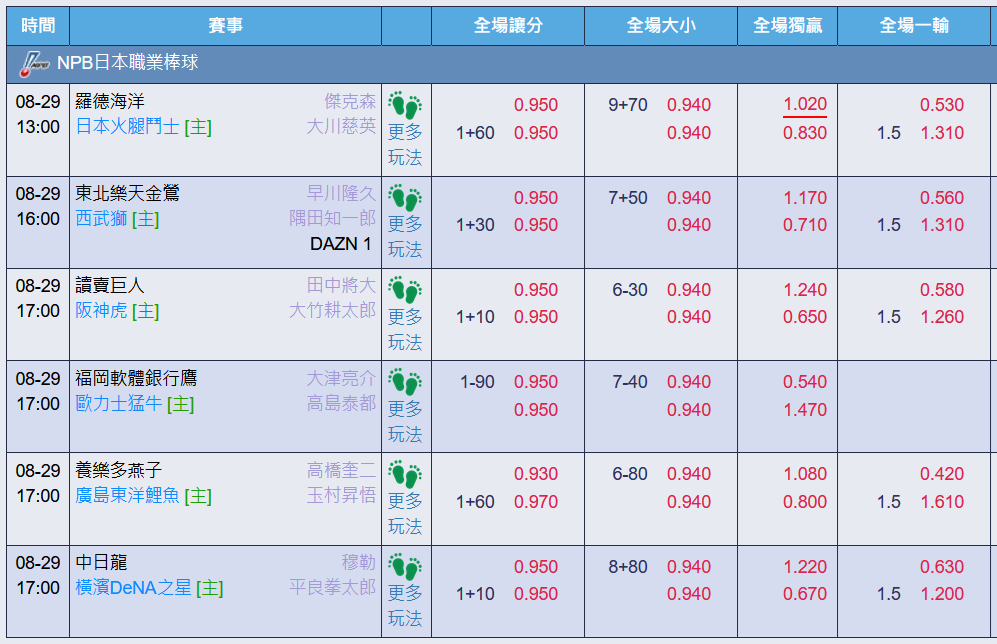Click footprints icon for 讀賣巨人 match
Screen dimensions: 997x644
click(405, 290)
